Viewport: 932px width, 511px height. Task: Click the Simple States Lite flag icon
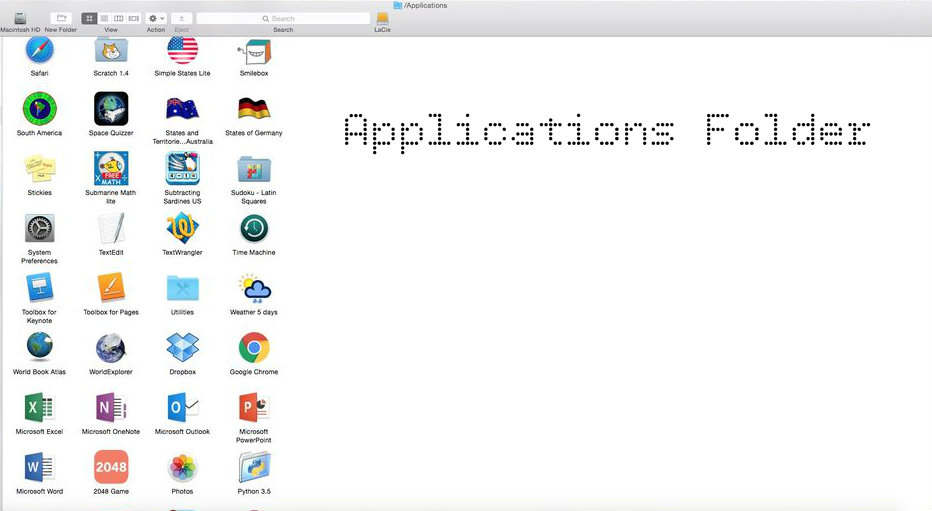pos(182,50)
